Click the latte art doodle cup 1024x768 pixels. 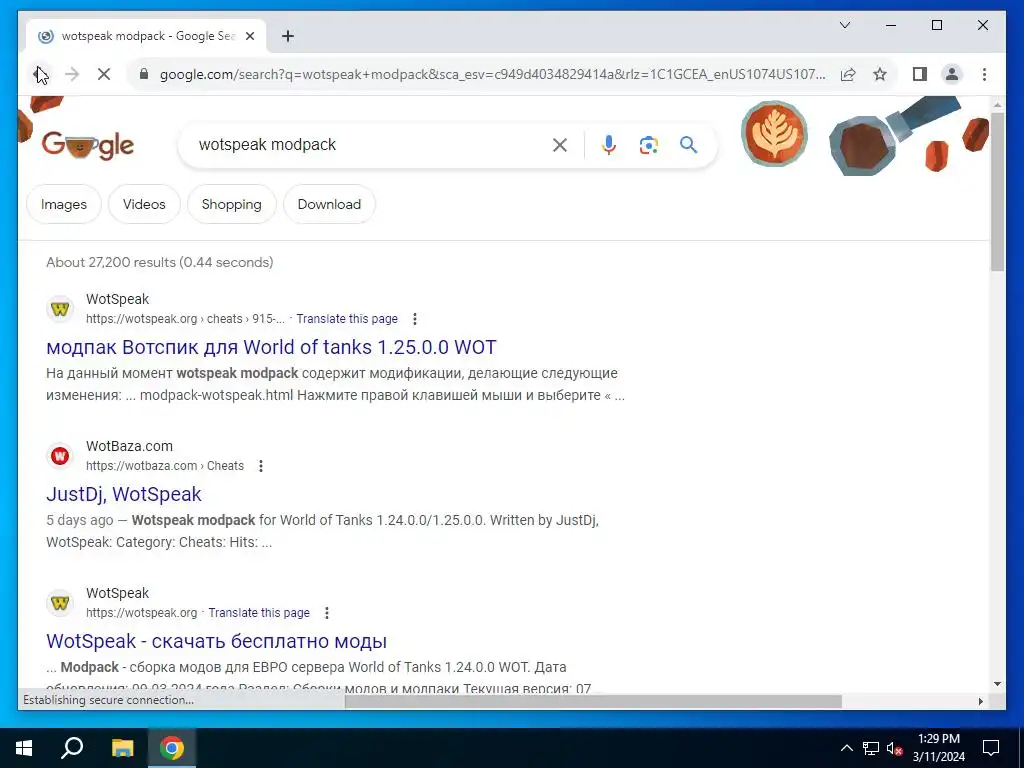[775, 133]
